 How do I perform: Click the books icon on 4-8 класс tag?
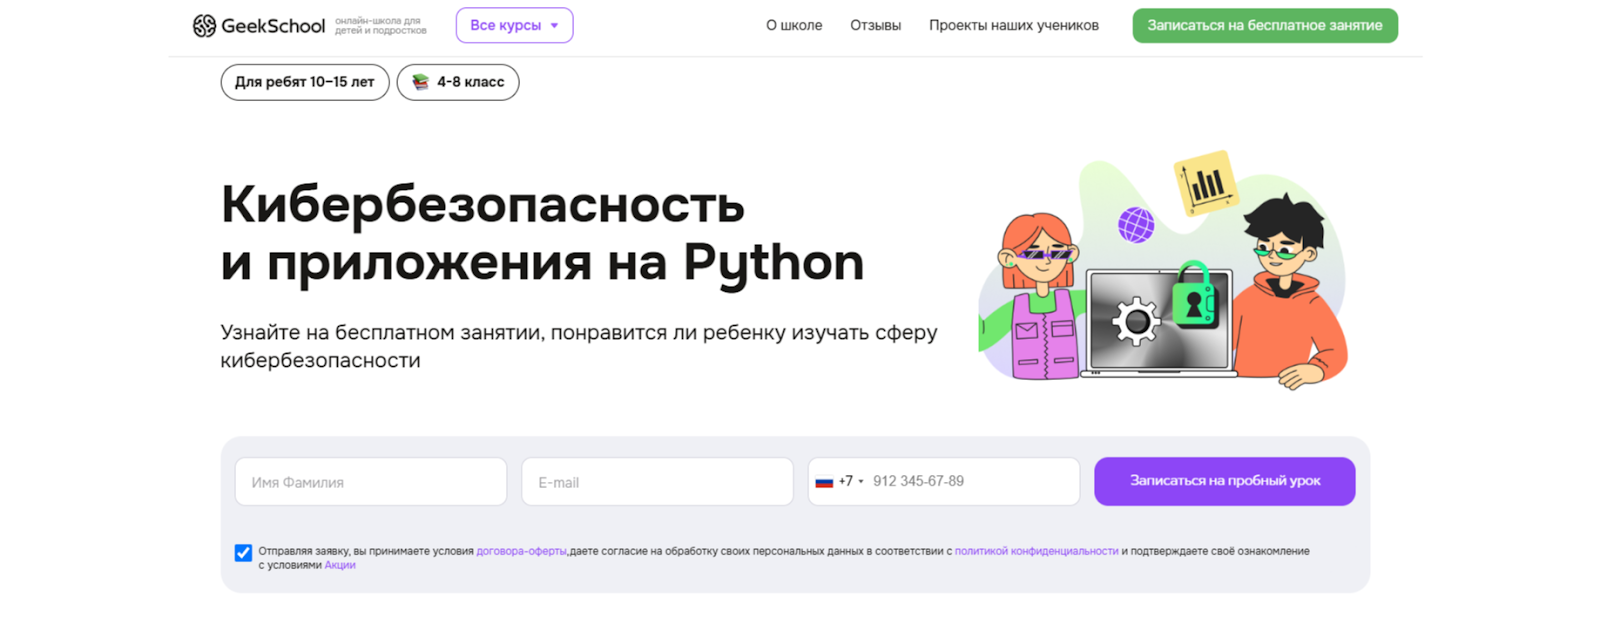[421, 82]
